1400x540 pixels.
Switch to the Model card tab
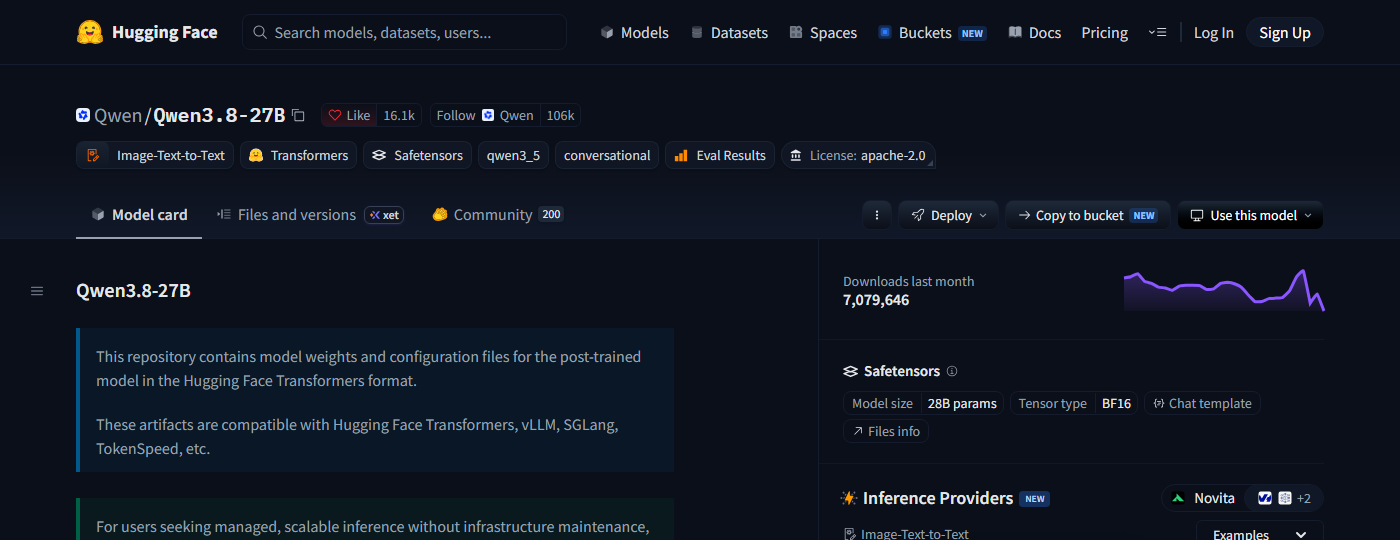tap(139, 215)
